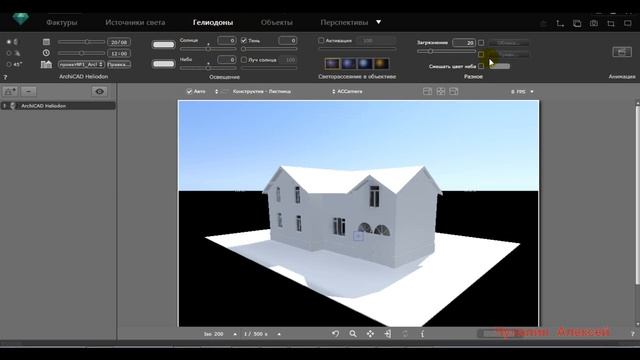
Task: Select the third blue lens flare thumbnail
Action: point(365,64)
